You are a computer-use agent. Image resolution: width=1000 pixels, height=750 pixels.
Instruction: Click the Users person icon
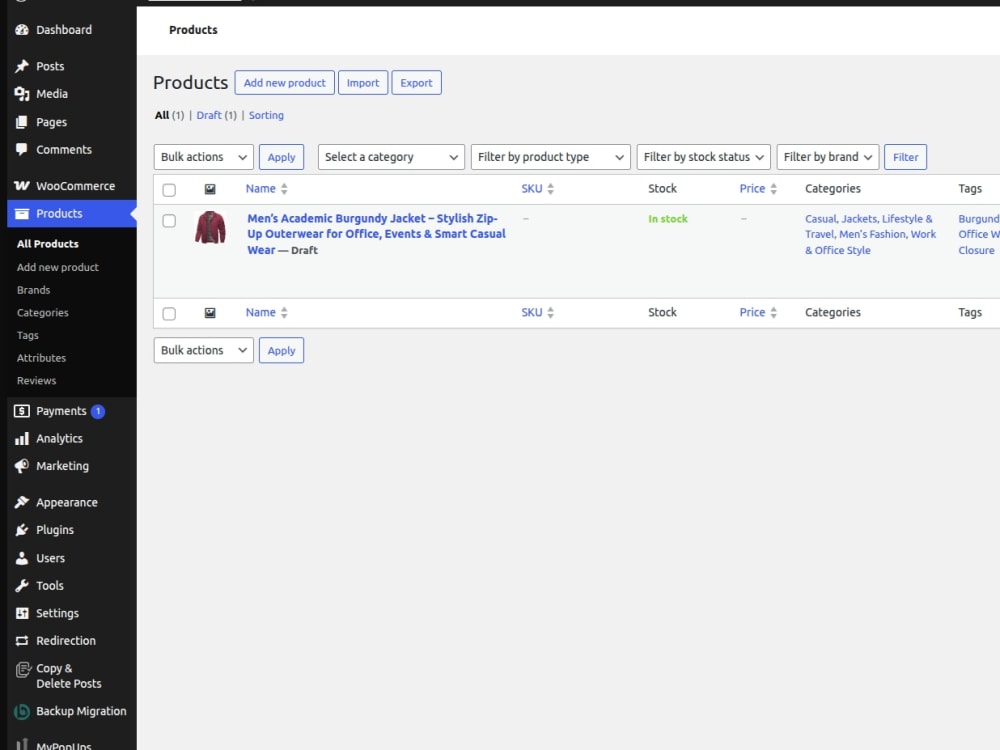point(22,558)
